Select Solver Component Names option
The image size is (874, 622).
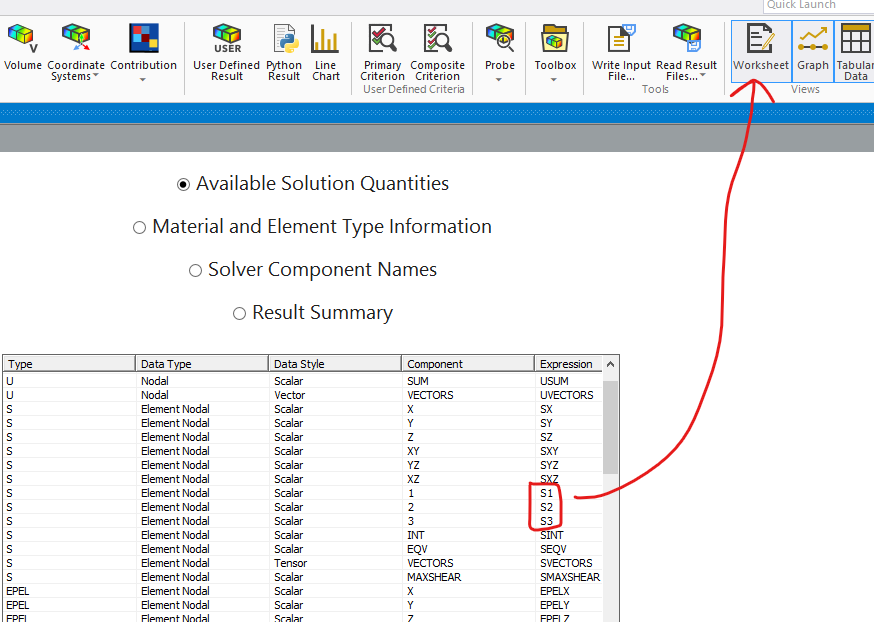[195, 271]
